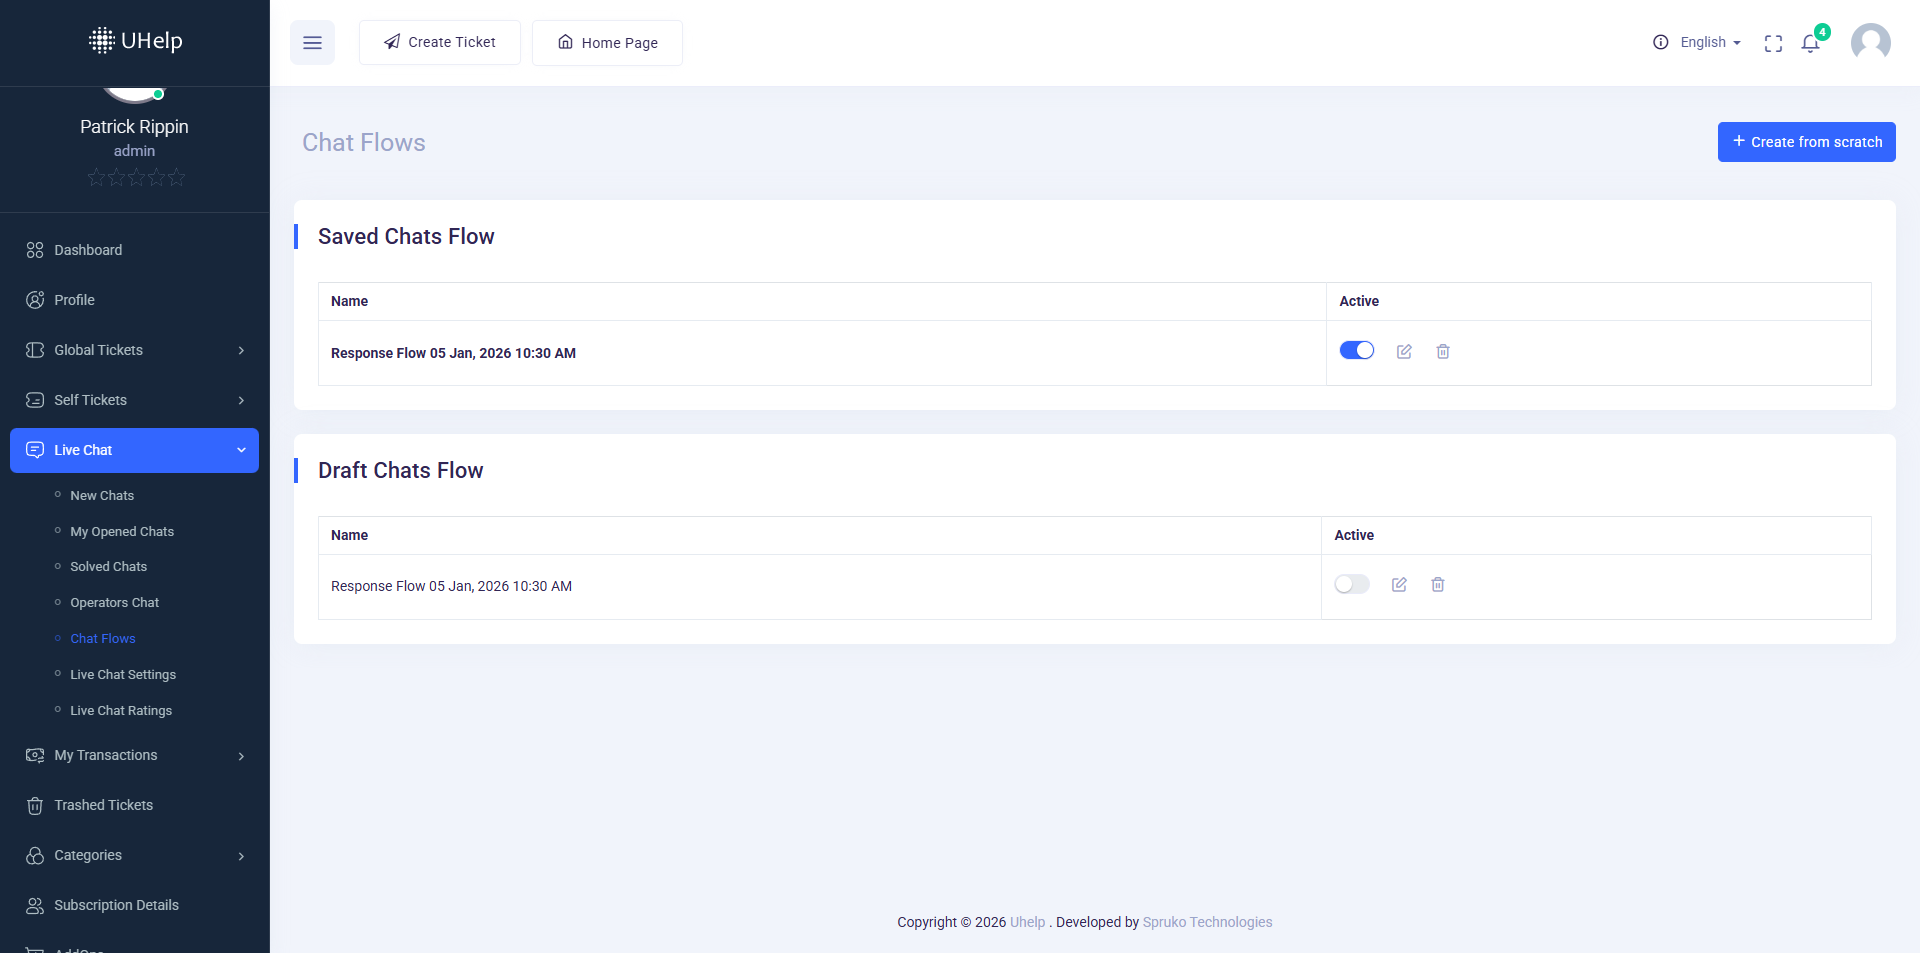
Task: Open the English language dropdown
Action: [1709, 42]
